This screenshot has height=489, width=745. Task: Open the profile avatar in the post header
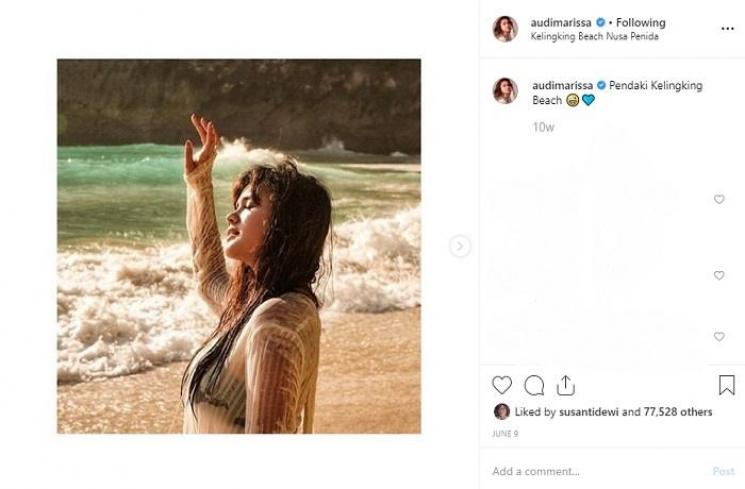(x=505, y=29)
